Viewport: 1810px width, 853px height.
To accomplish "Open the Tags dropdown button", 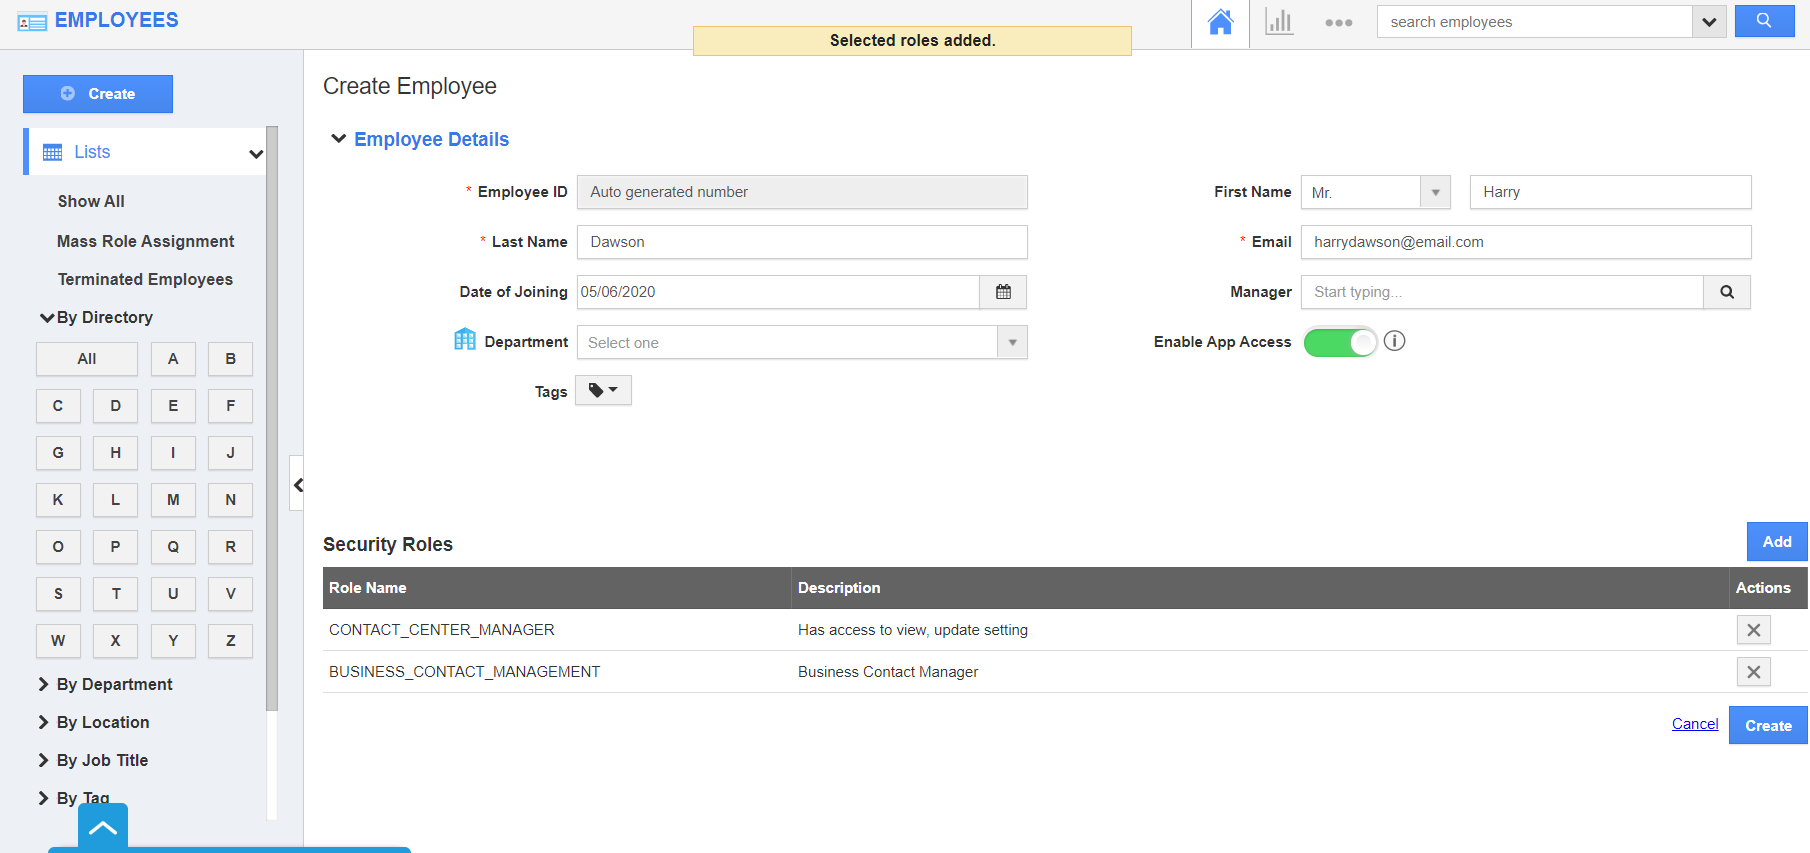I will tap(603, 390).
